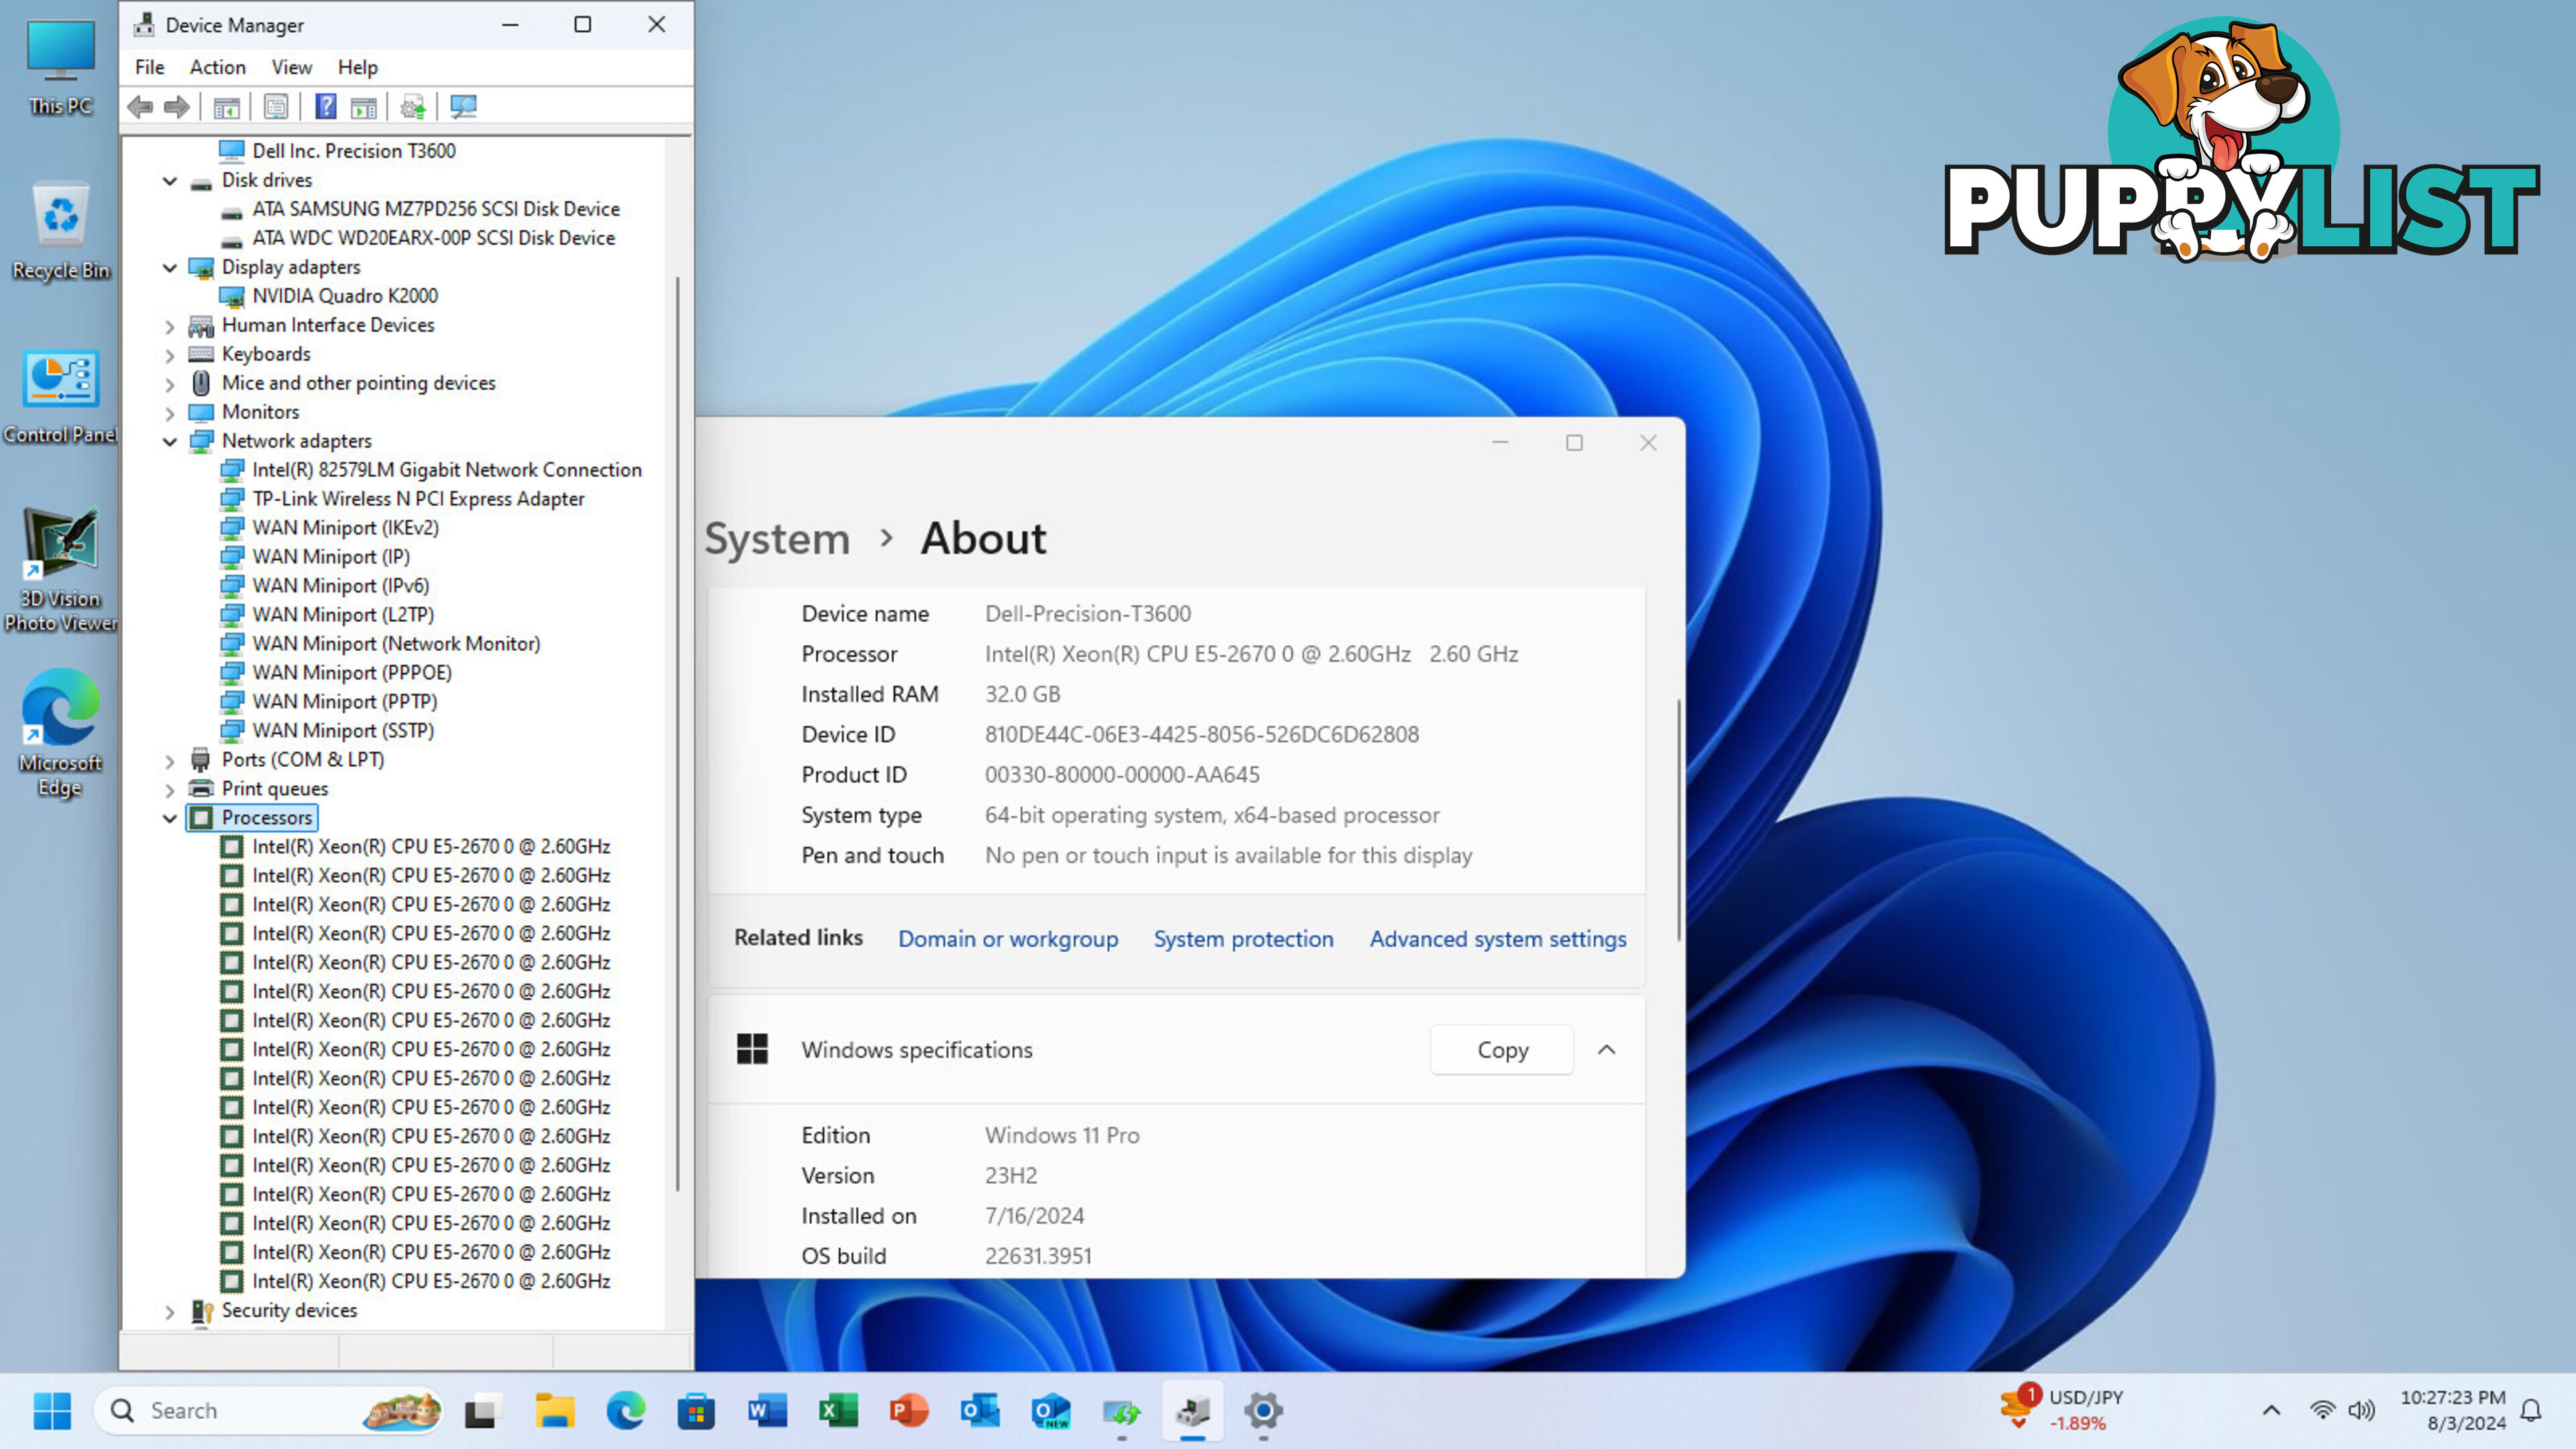This screenshot has width=2576, height=1449.
Task: Click Show/Hide Console Tree toolbar icon
Action: click(x=227, y=107)
